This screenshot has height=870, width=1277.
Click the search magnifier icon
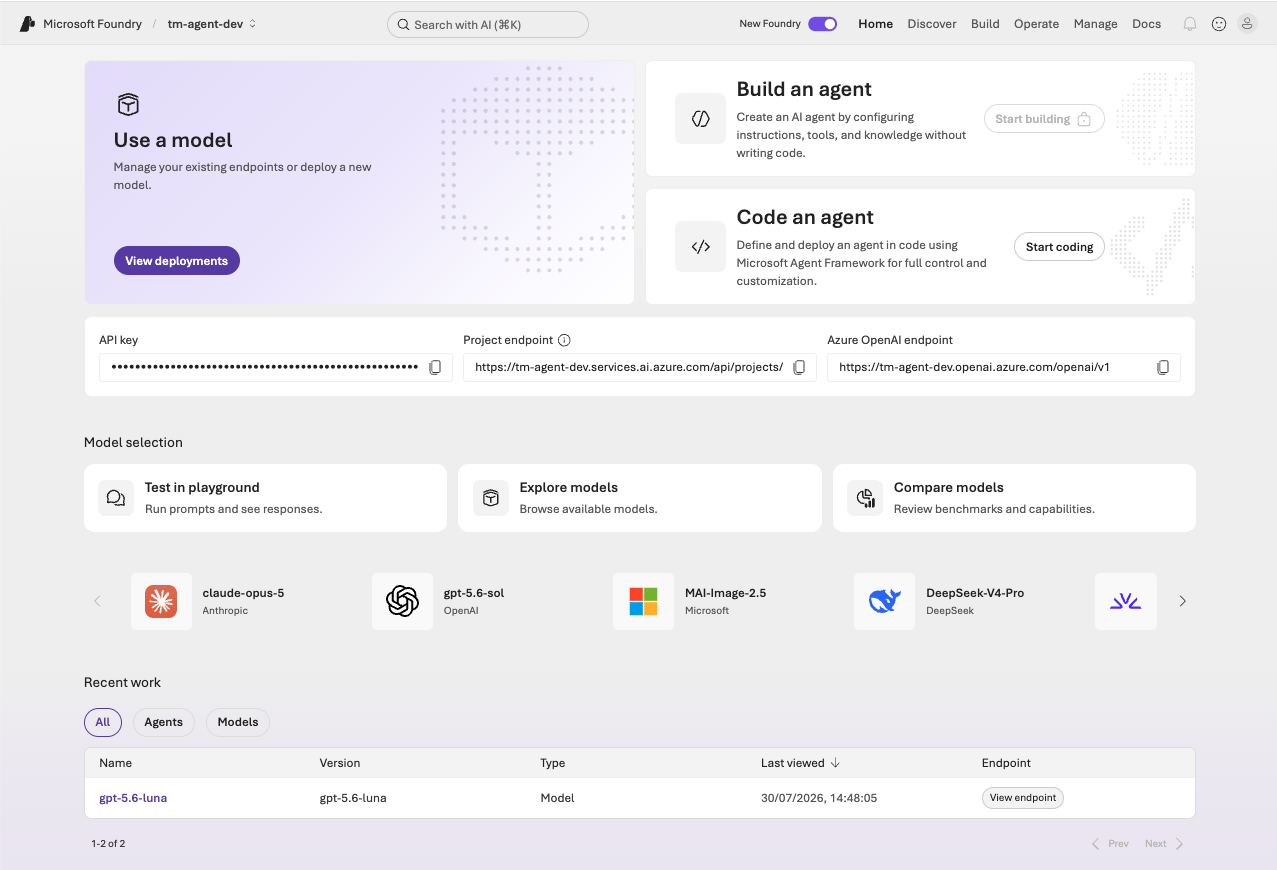pyautogui.click(x=403, y=25)
